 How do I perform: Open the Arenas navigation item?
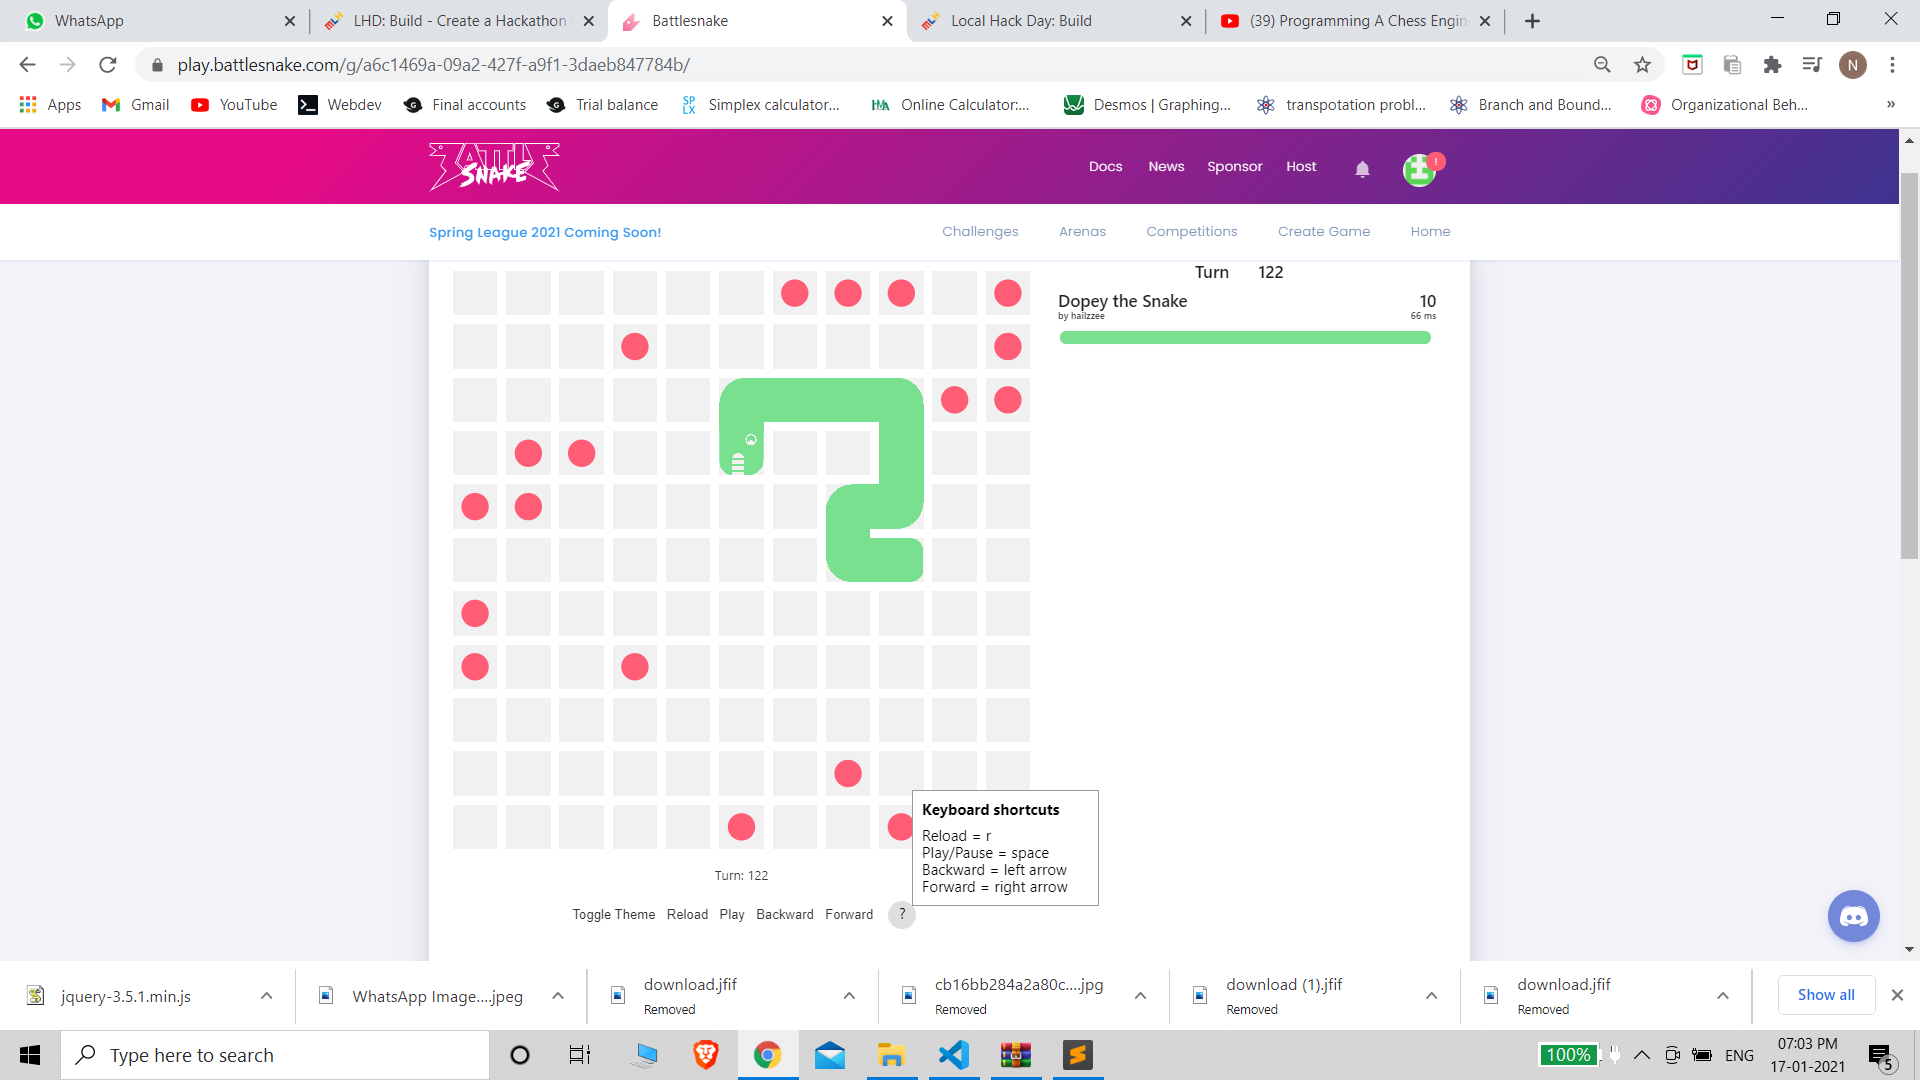1082,231
